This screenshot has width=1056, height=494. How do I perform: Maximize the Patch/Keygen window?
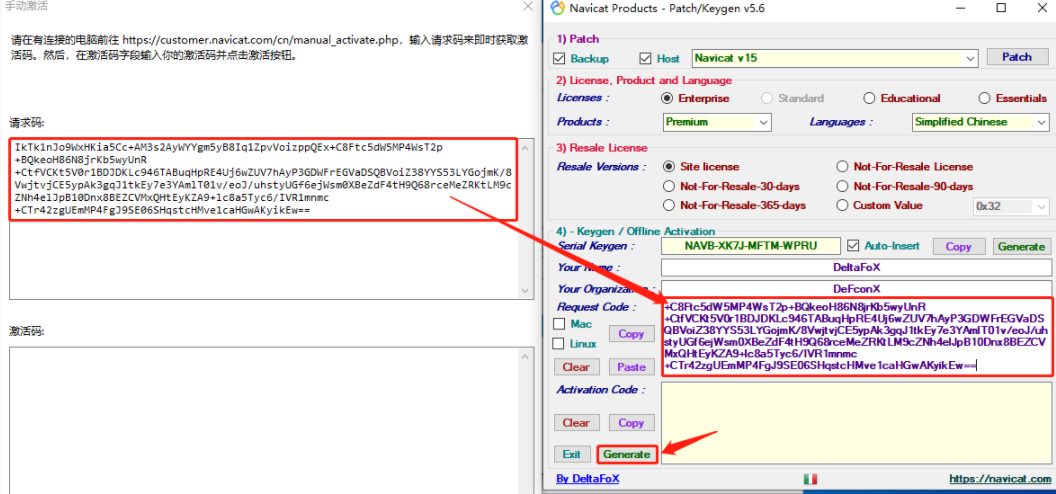(1001, 8)
